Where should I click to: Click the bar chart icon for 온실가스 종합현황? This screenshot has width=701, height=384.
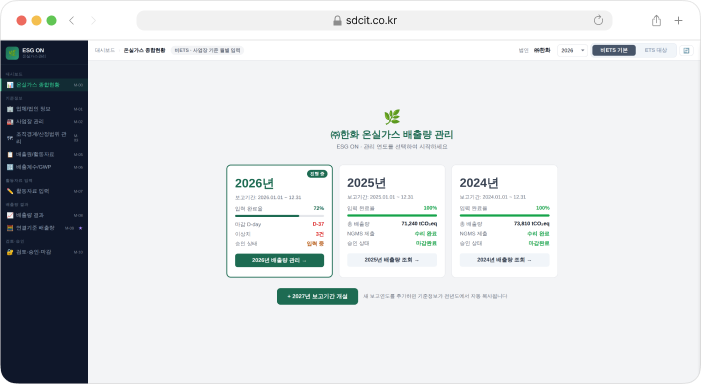(x=10, y=85)
